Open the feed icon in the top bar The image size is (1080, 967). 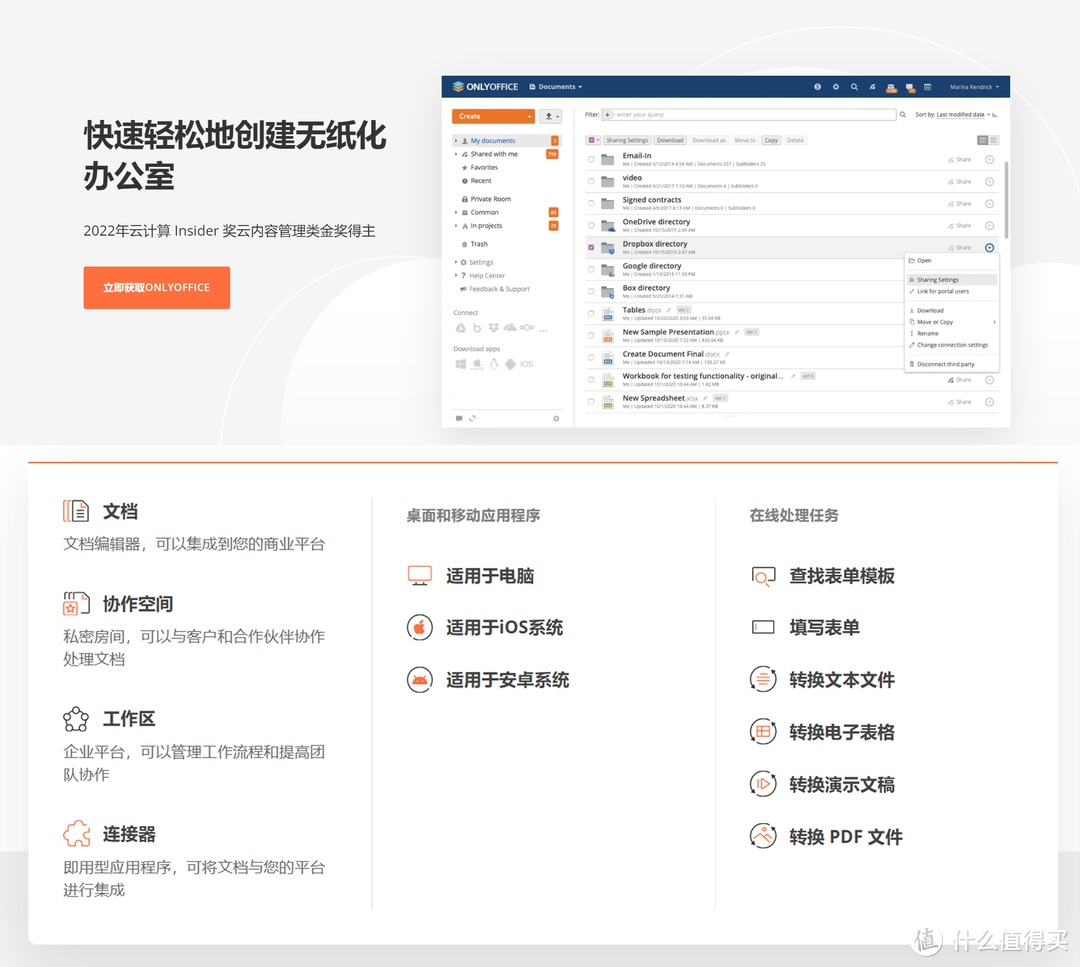click(872, 87)
